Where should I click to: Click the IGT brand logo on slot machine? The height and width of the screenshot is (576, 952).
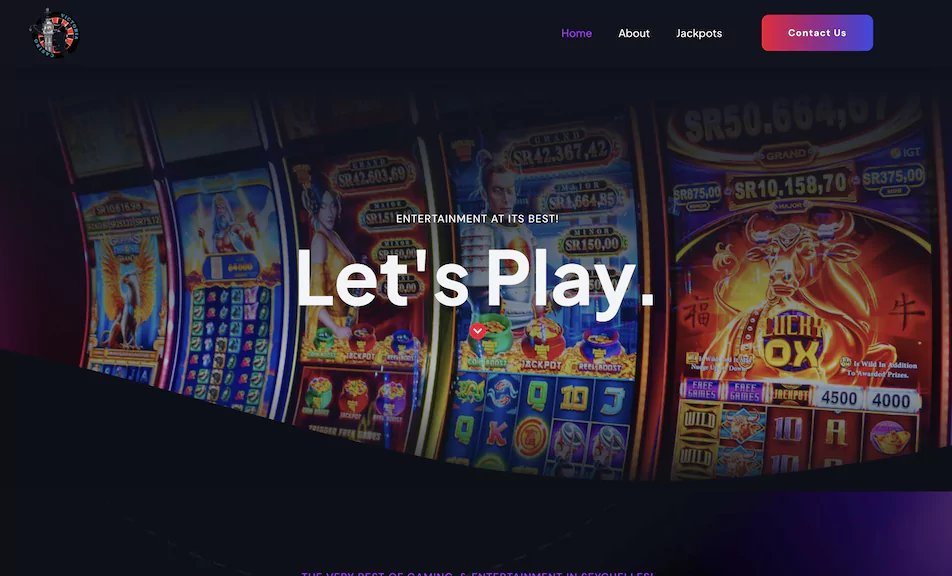tap(906, 152)
